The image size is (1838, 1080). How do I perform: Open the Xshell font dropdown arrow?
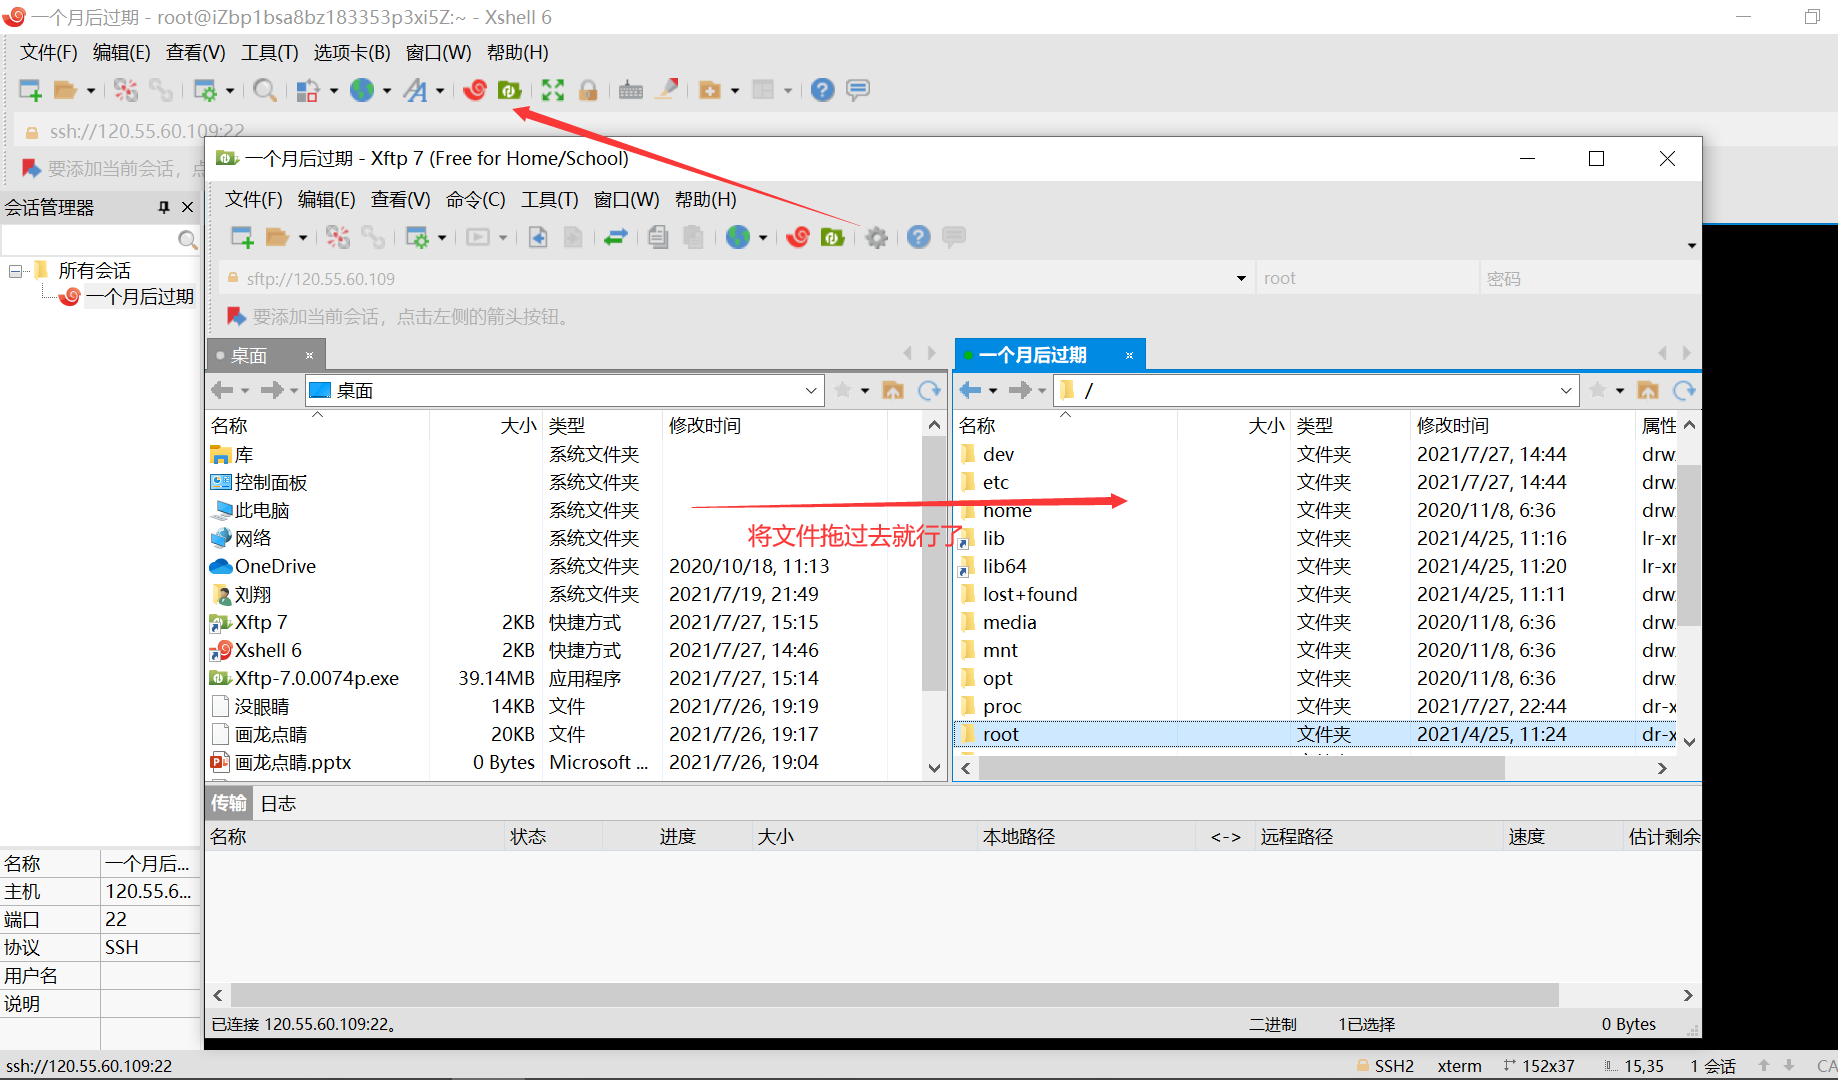tap(440, 90)
